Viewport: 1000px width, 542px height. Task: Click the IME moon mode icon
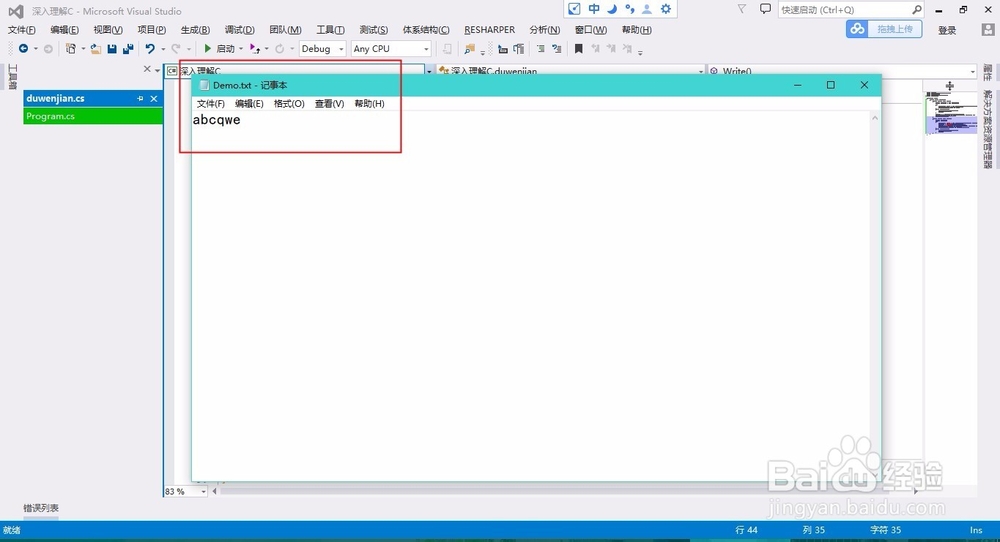pos(612,9)
